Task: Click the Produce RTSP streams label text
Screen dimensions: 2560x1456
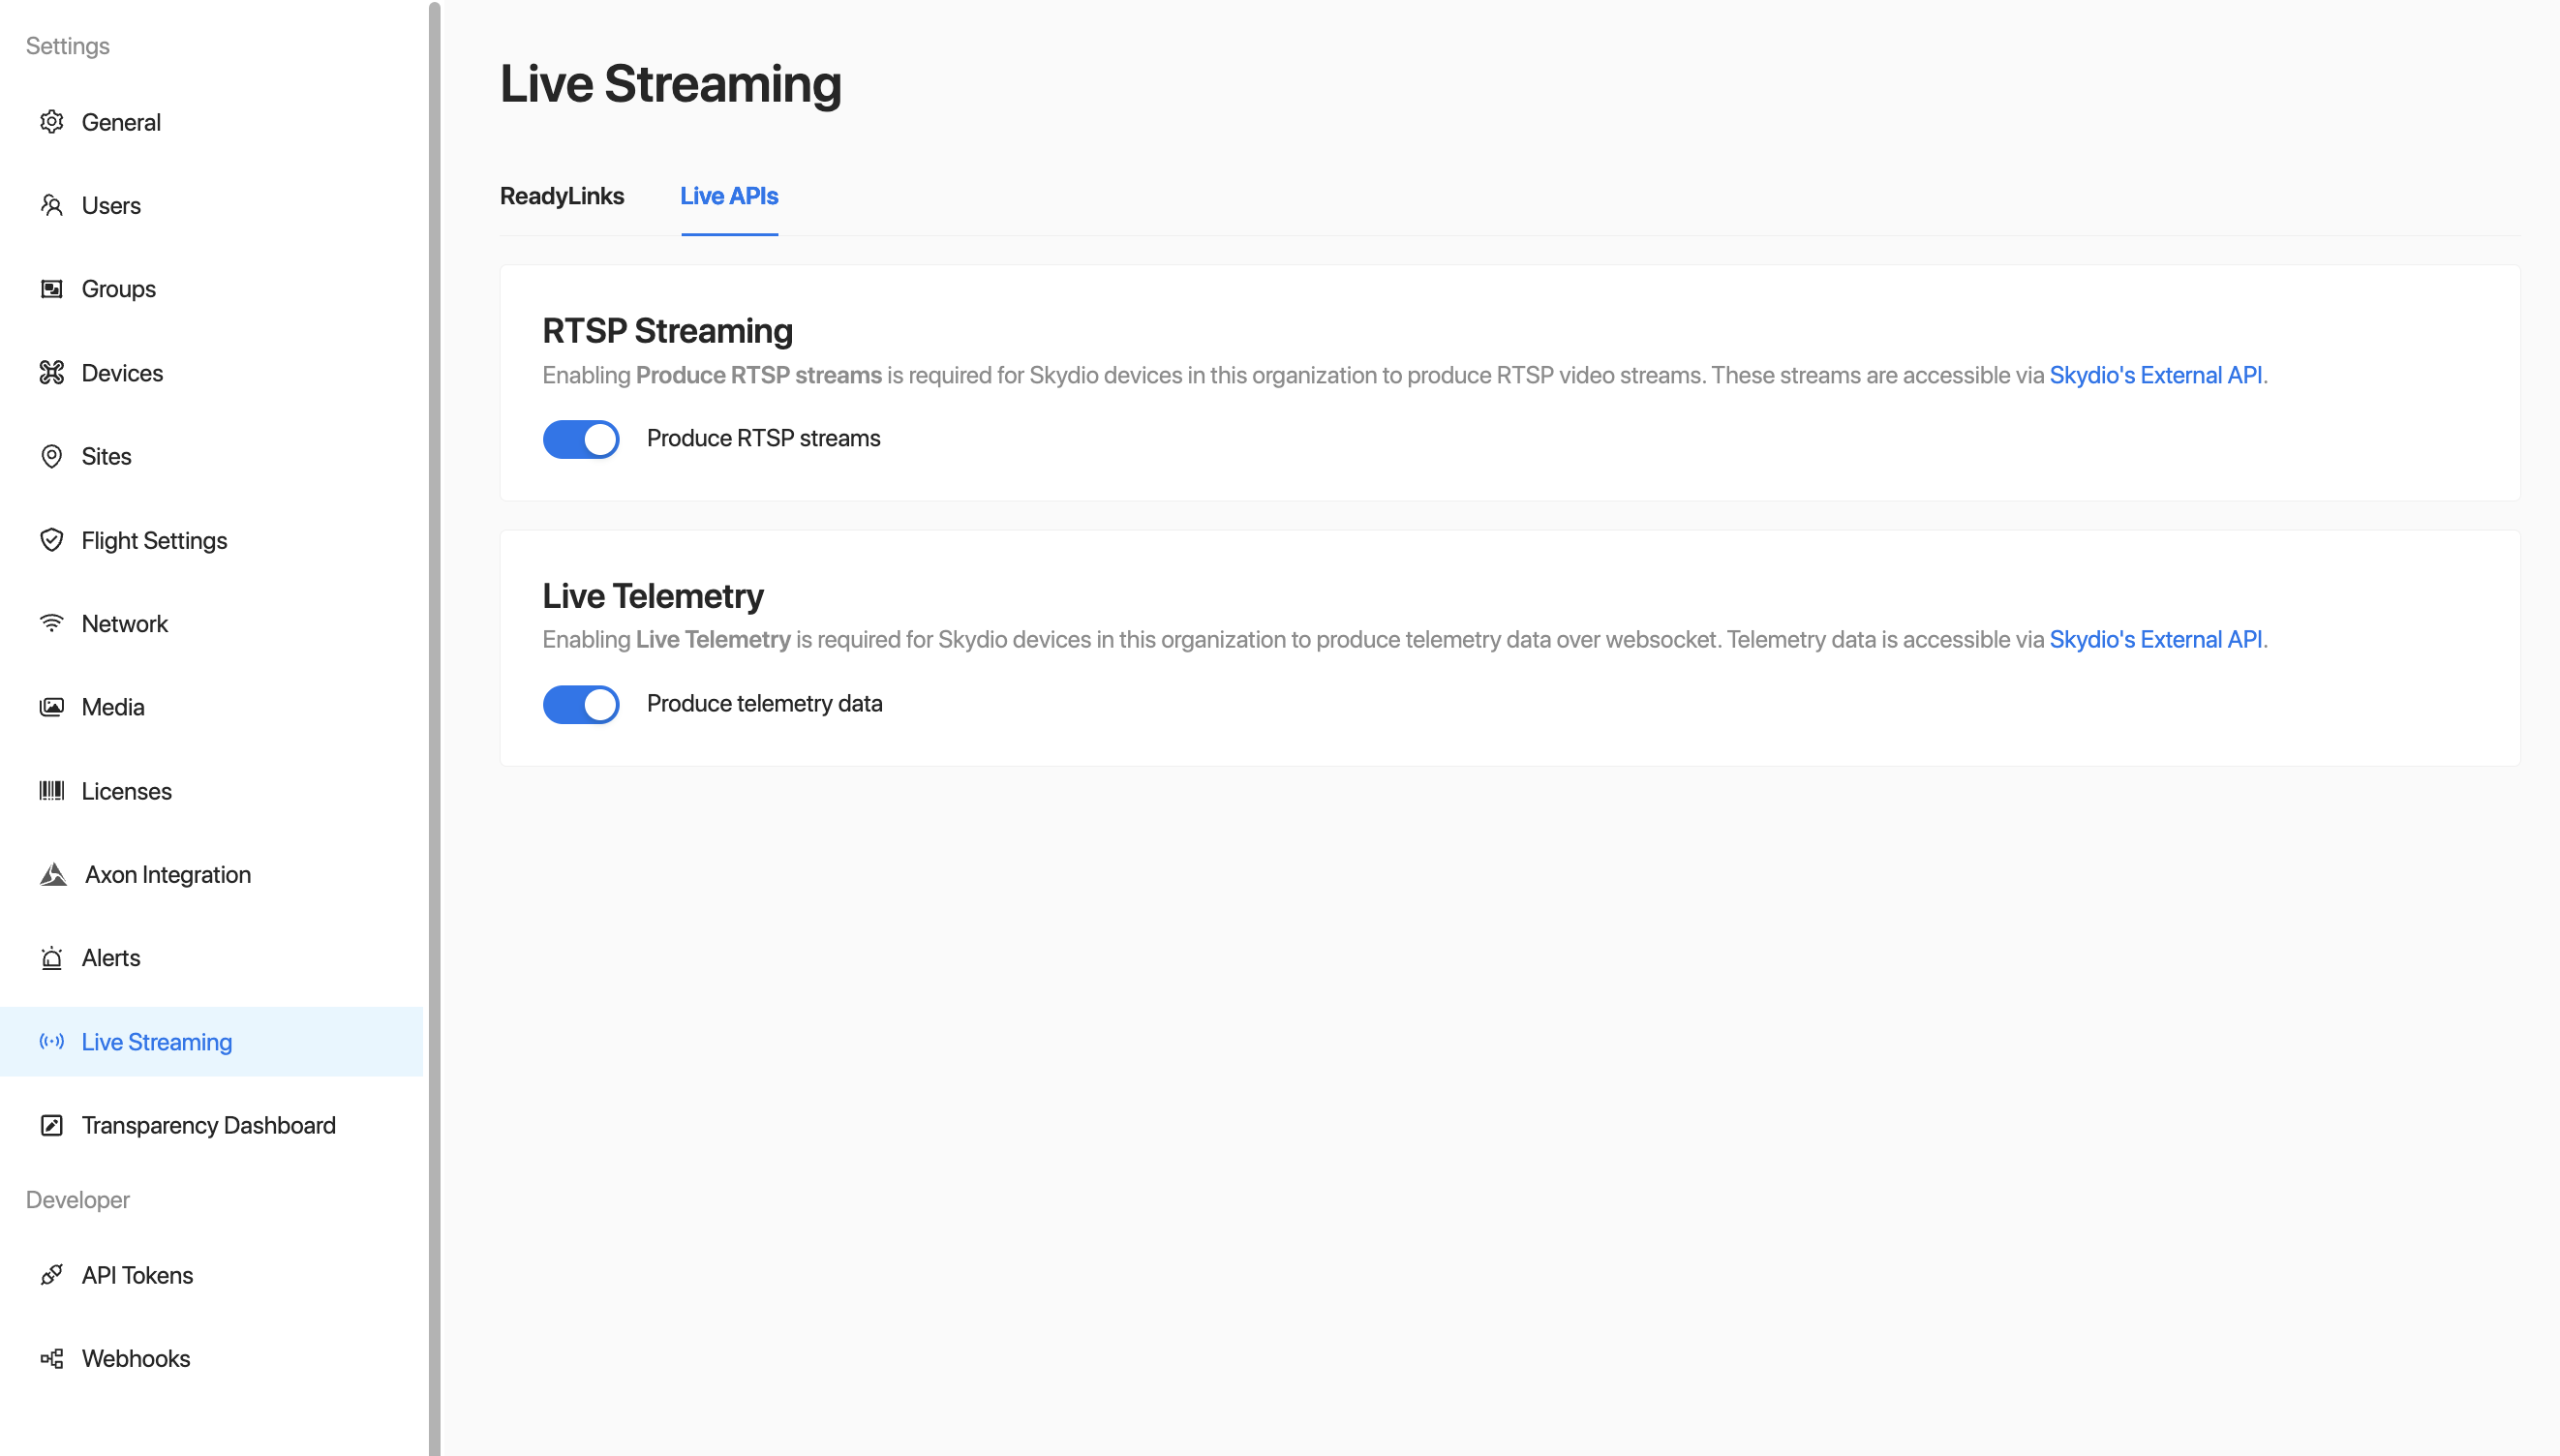Action: 764,438
